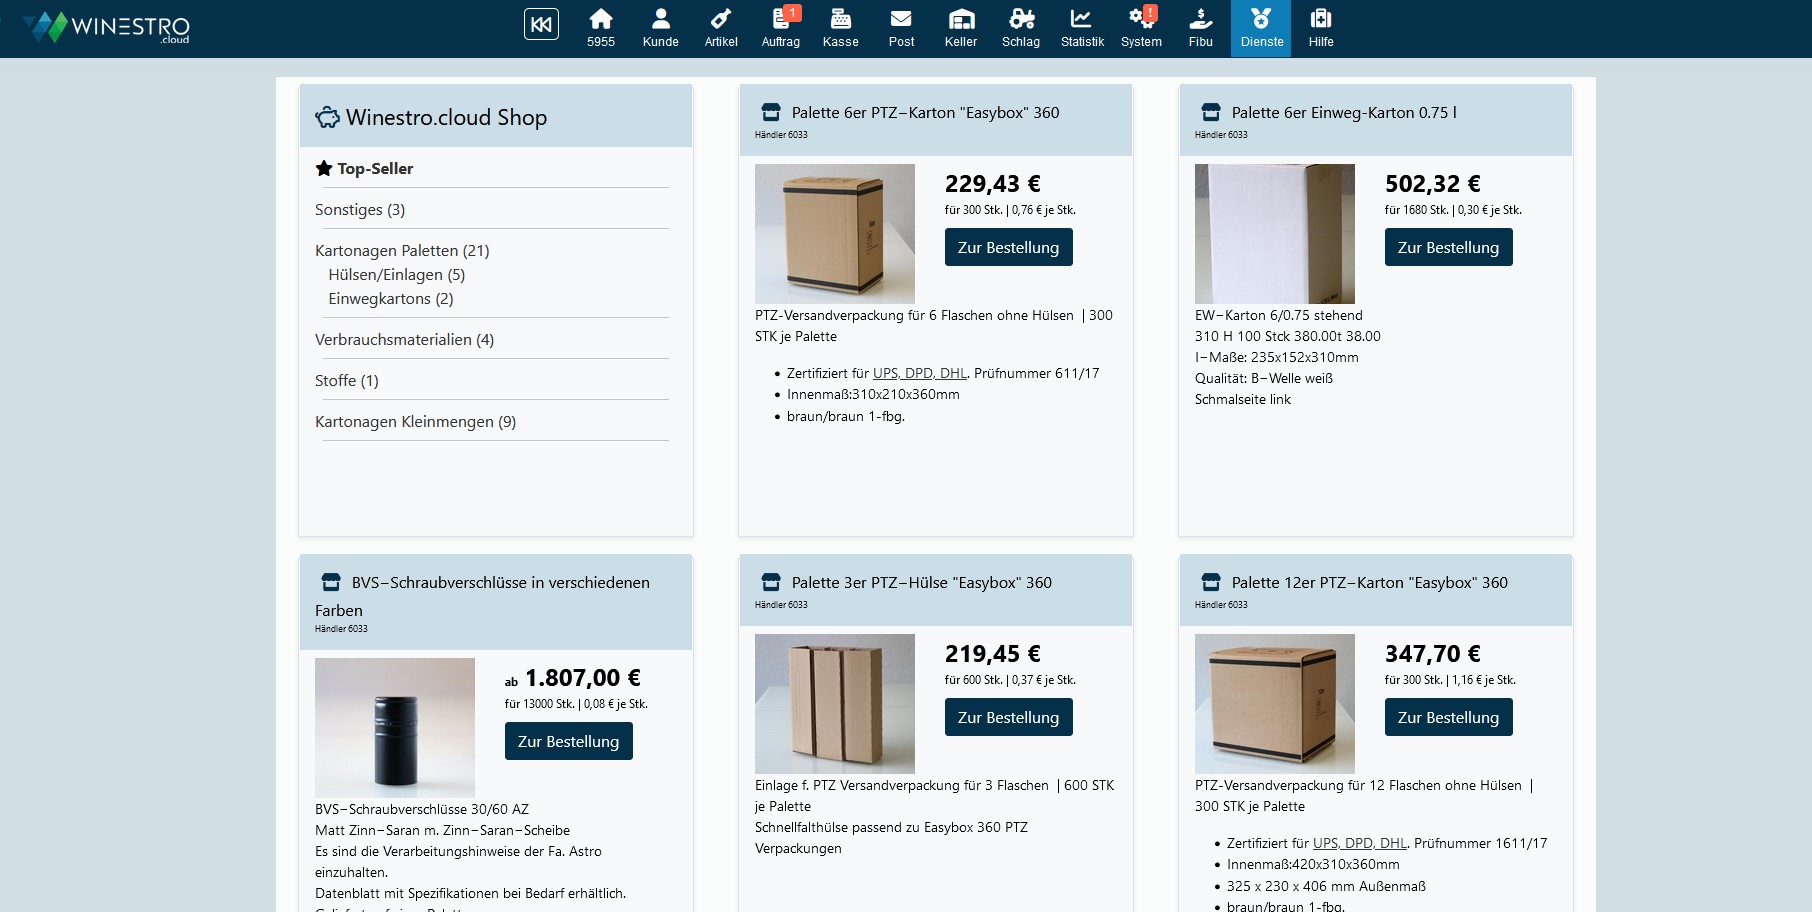Select the Hülsen/Einlagen (5) subcategory

click(396, 275)
